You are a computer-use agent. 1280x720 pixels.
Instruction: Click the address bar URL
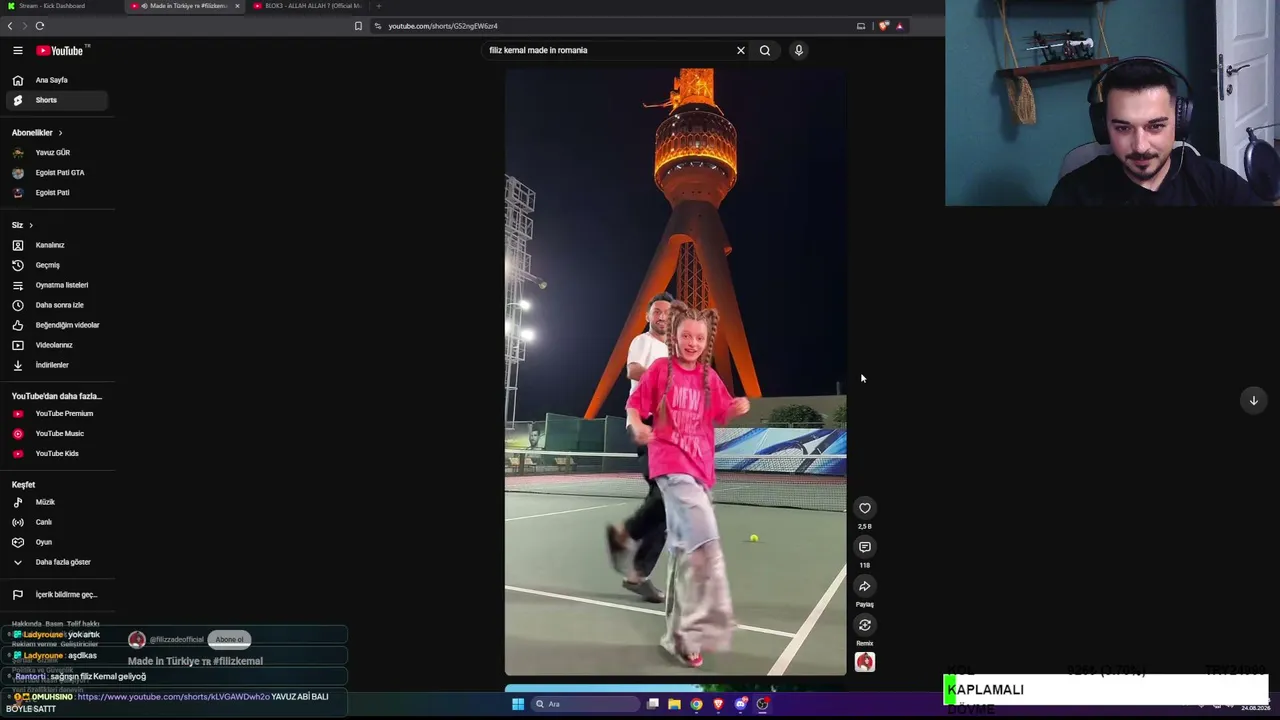tap(443, 26)
